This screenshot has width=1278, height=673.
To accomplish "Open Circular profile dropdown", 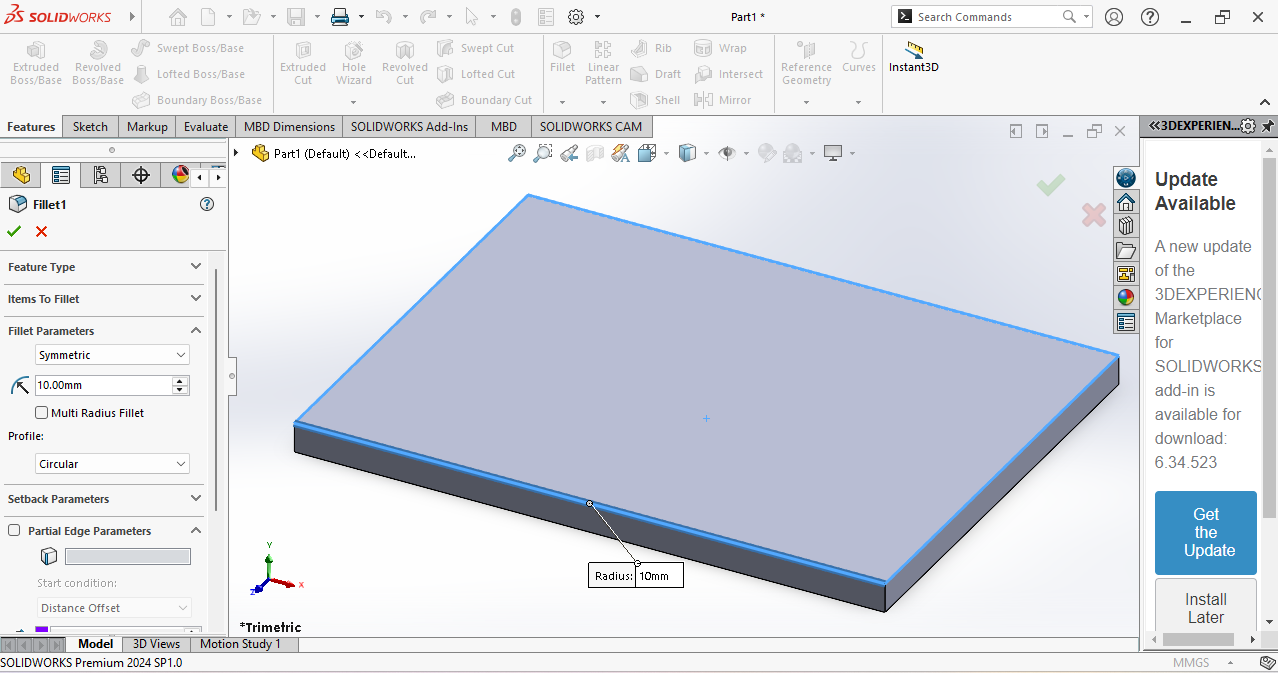I will (x=112, y=464).
